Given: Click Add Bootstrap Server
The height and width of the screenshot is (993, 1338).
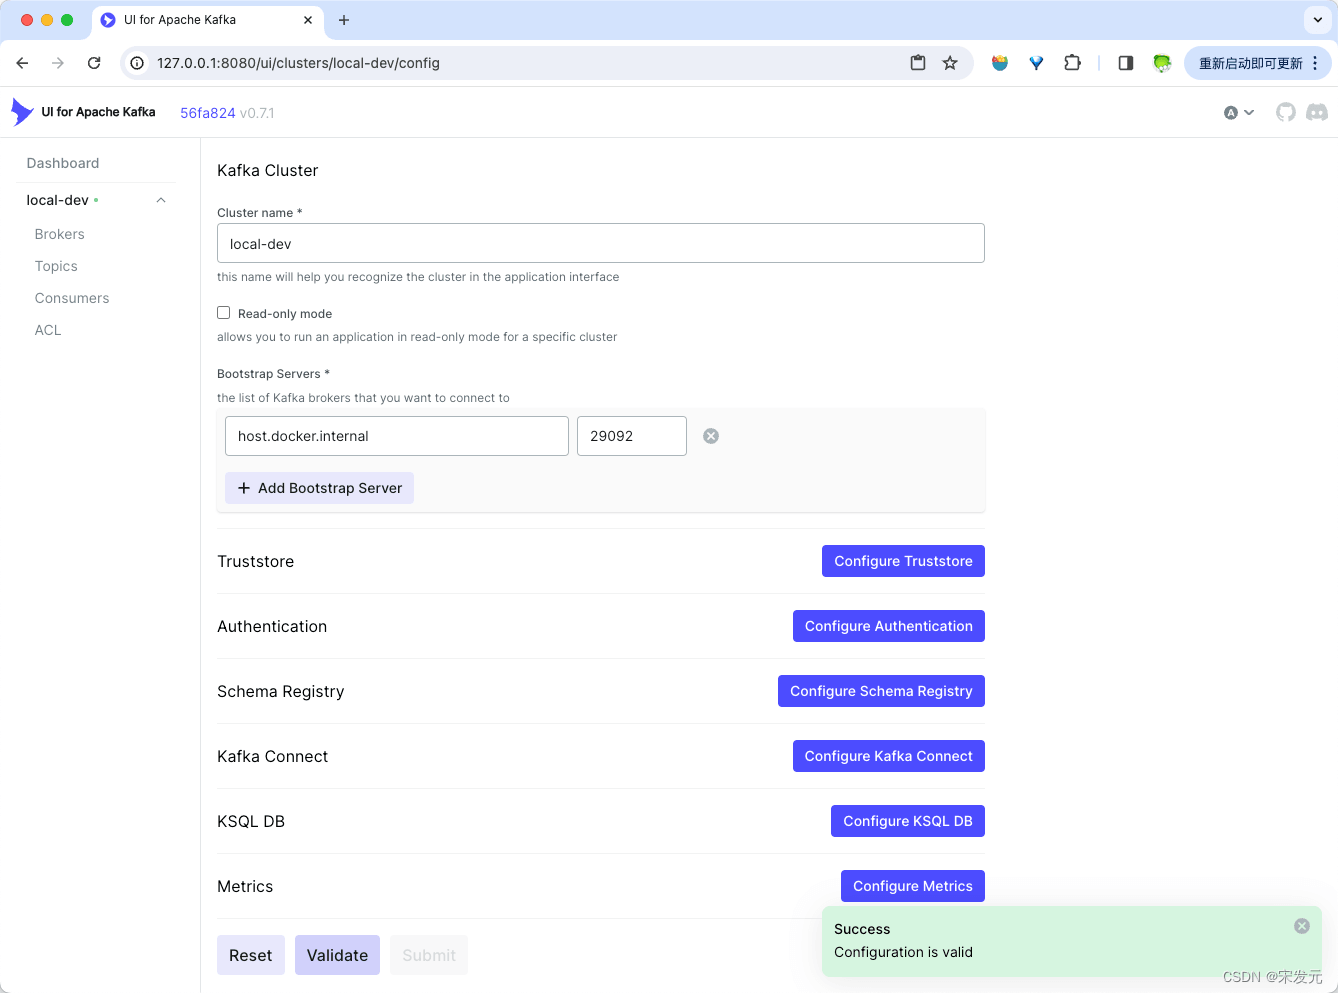Looking at the screenshot, I should coord(319,488).
